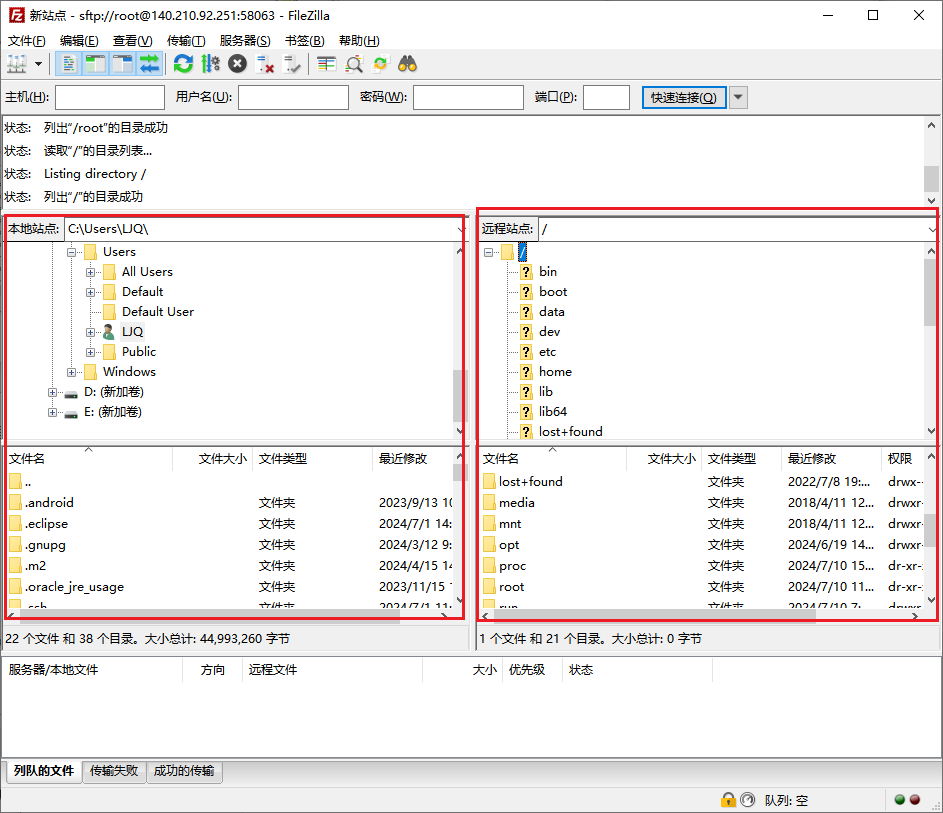Click the boot folder's question mark icon

click(526, 292)
